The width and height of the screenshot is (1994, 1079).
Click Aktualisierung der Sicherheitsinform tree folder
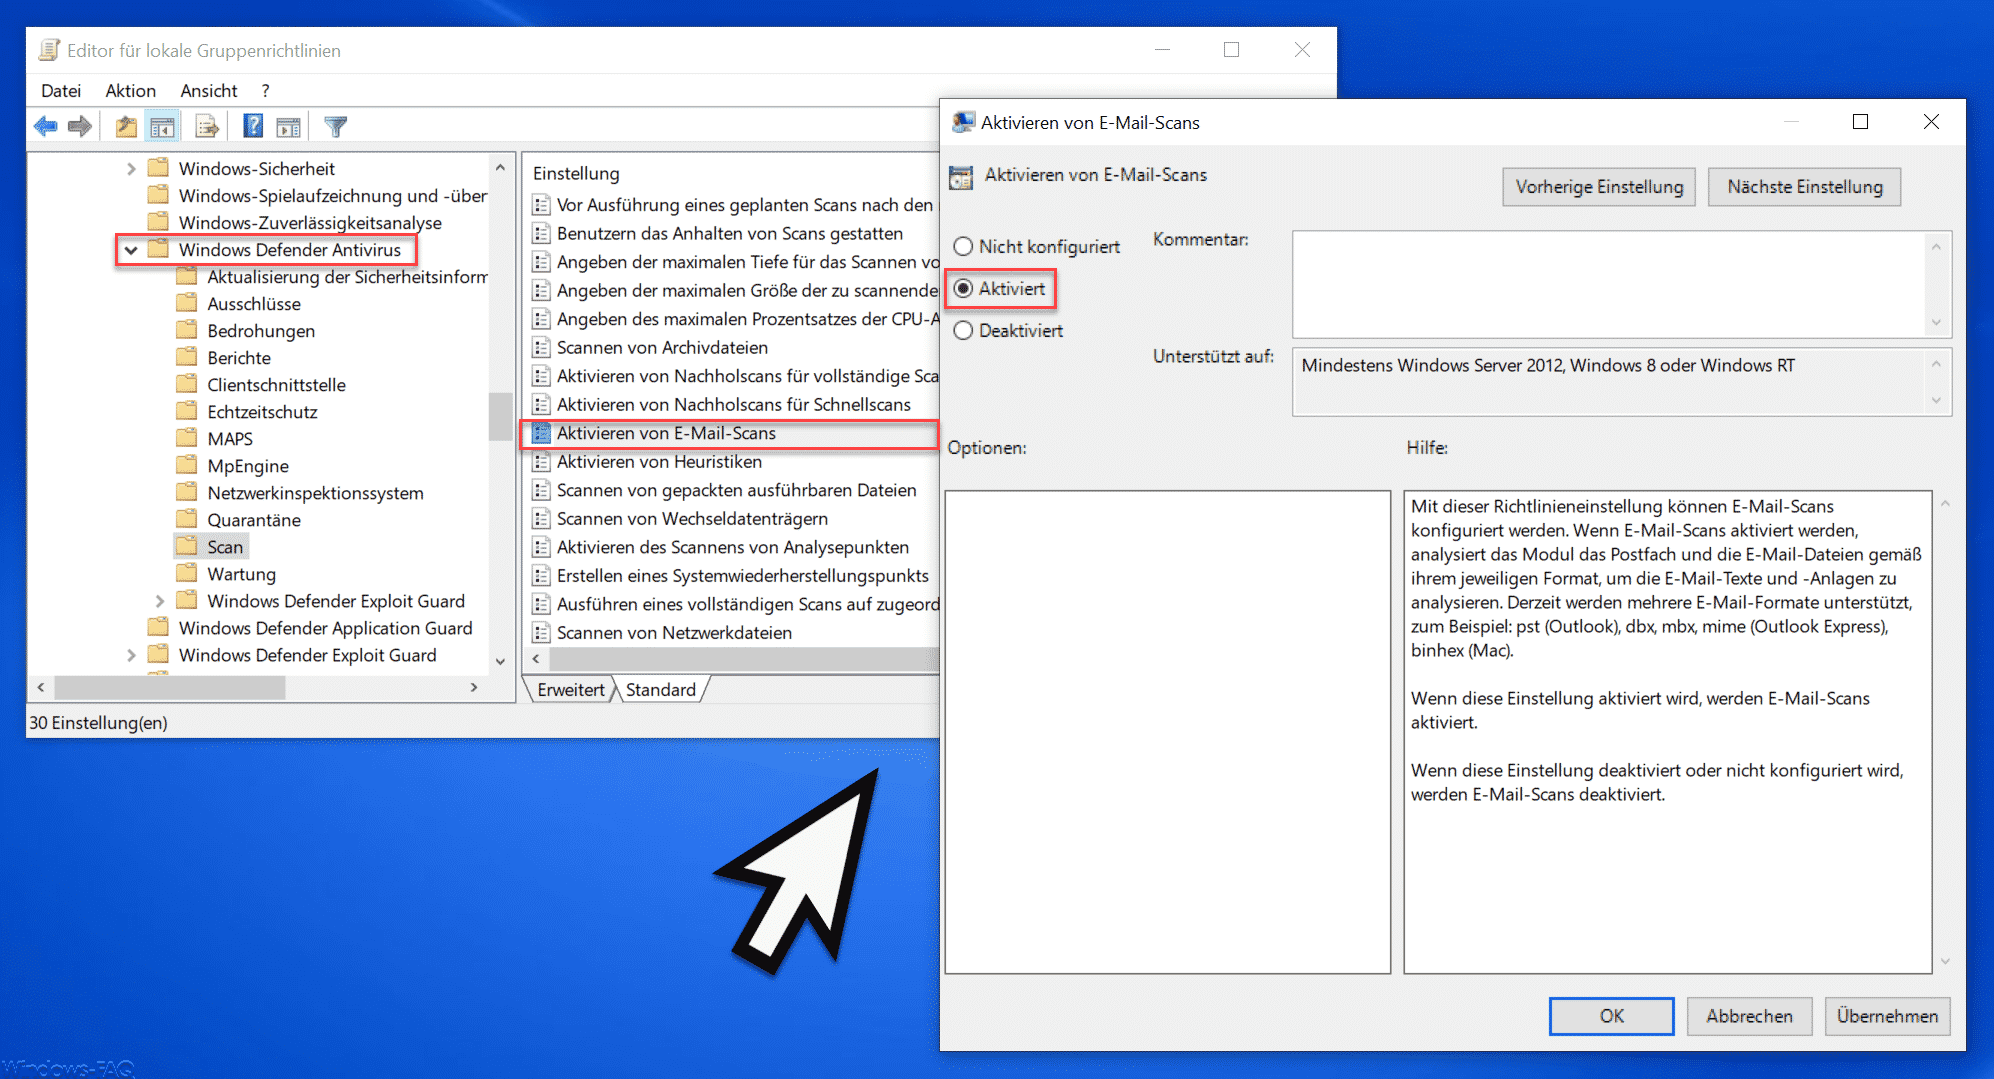pyautogui.click(x=347, y=276)
